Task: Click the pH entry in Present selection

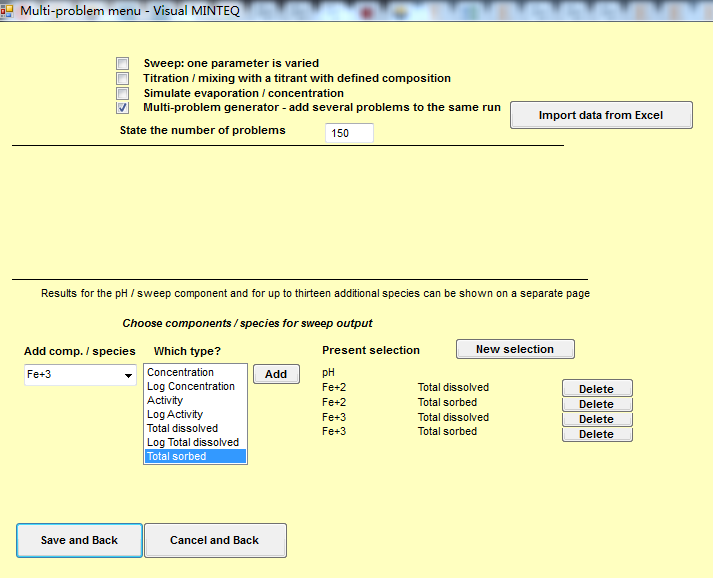Action: tap(328, 372)
